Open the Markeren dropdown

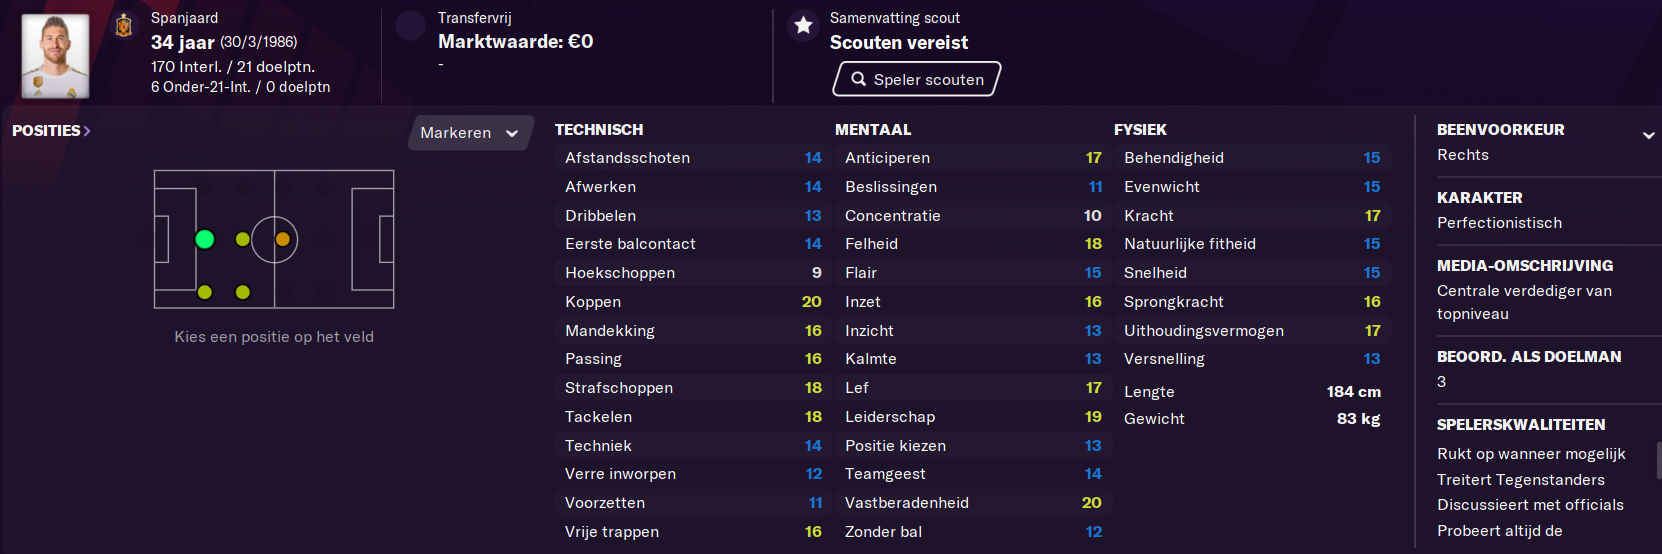click(x=470, y=133)
